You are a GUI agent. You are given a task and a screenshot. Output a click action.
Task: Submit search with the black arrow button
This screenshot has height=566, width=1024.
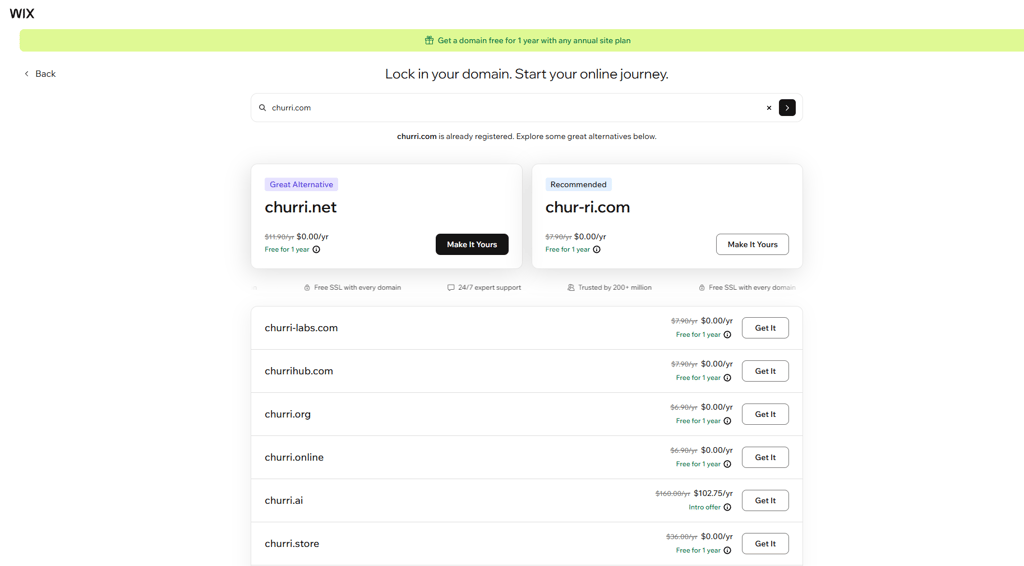pos(787,108)
